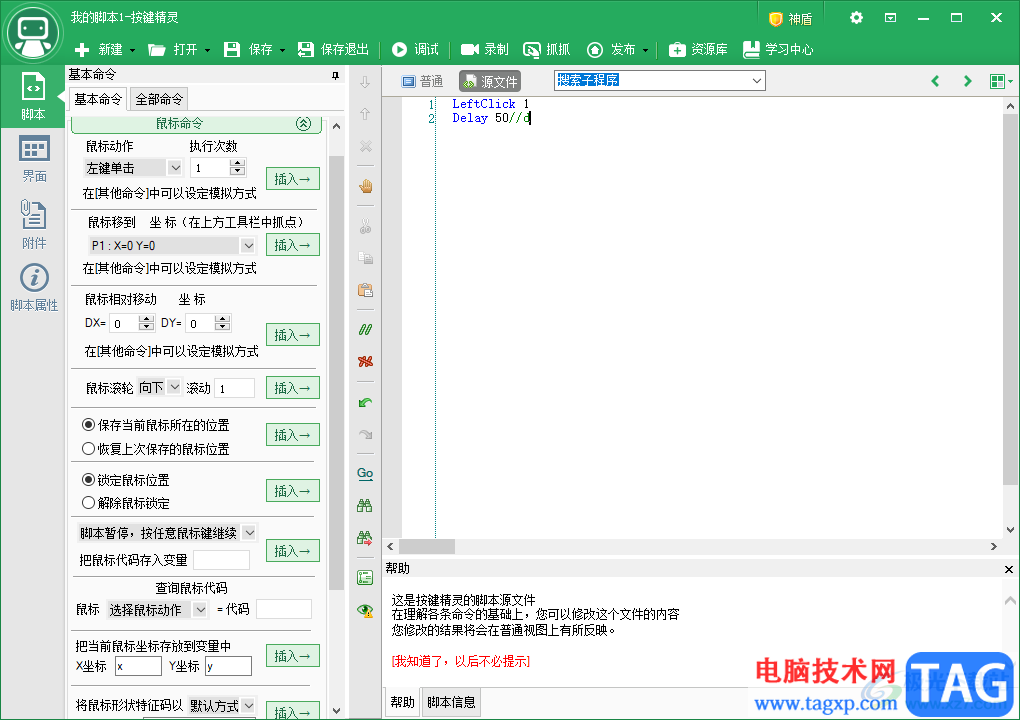Screen dimensions: 1020x720
Task: Open the 脚本属性 script properties panel
Action: [34, 287]
